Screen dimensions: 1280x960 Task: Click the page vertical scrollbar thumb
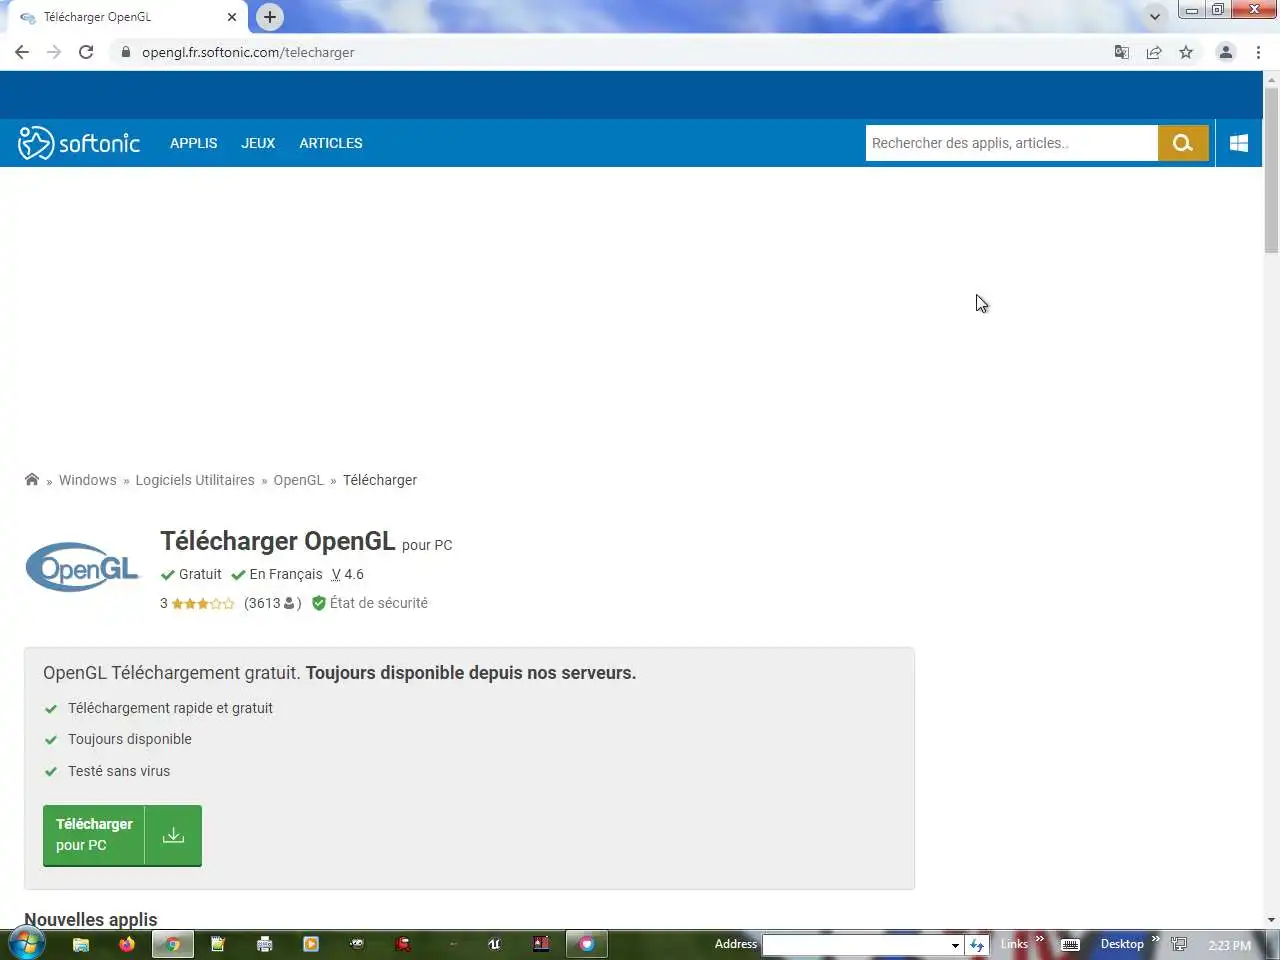[1271, 170]
